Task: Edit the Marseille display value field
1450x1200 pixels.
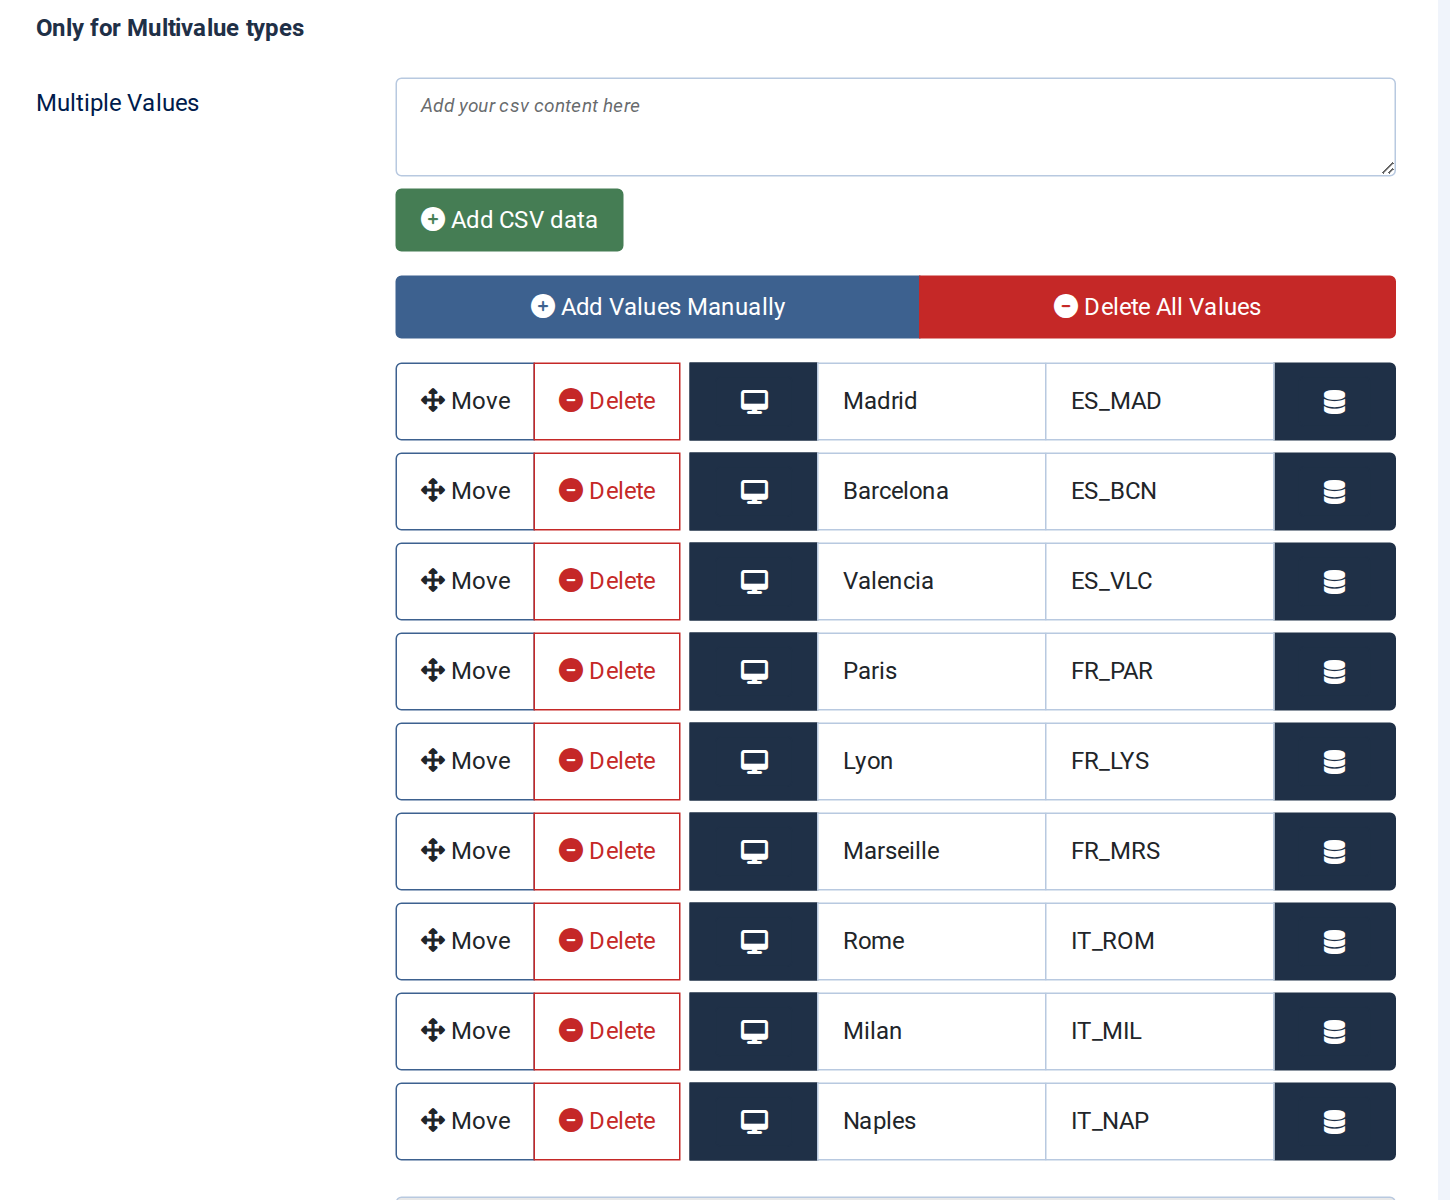Action: tap(931, 851)
